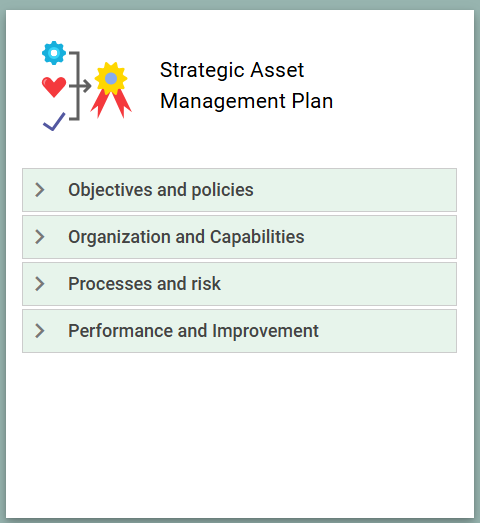Open the Processes and risk section
The width and height of the screenshot is (480, 523).
click(x=239, y=284)
